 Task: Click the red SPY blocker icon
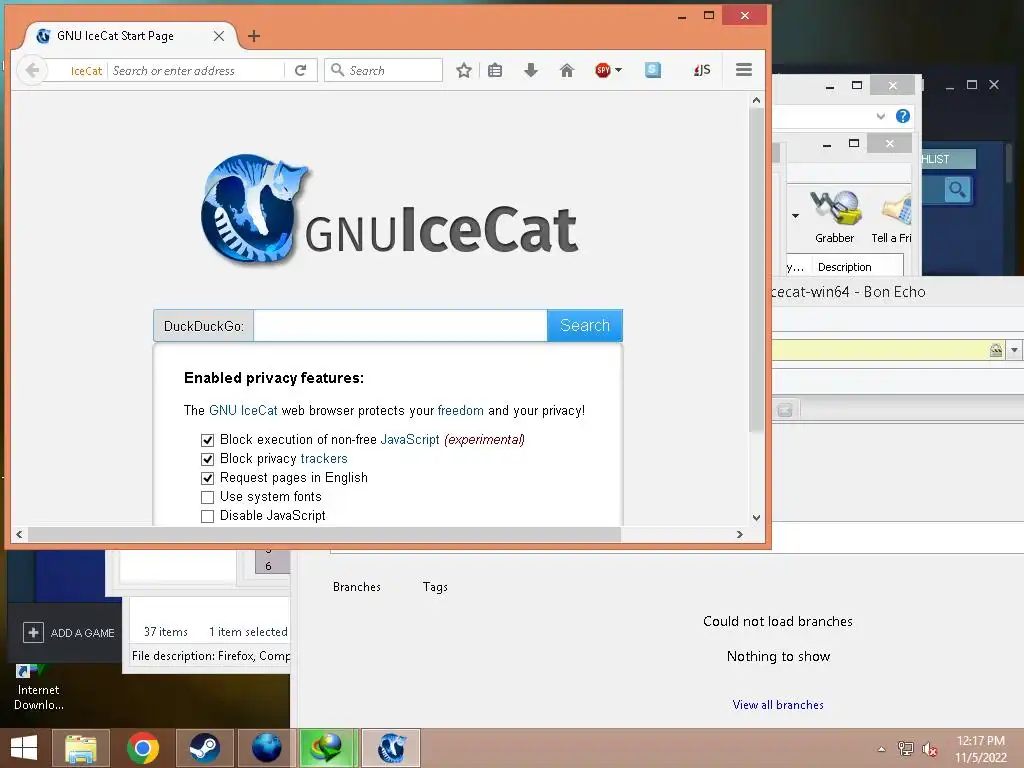pyautogui.click(x=603, y=70)
